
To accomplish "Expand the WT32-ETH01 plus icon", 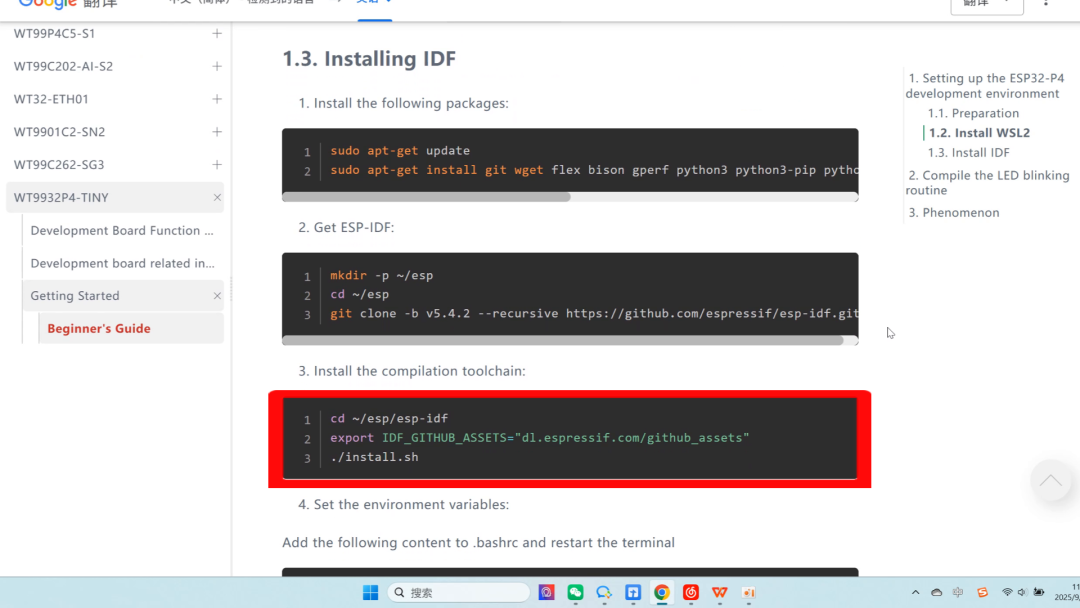I will tap(217, 99).
